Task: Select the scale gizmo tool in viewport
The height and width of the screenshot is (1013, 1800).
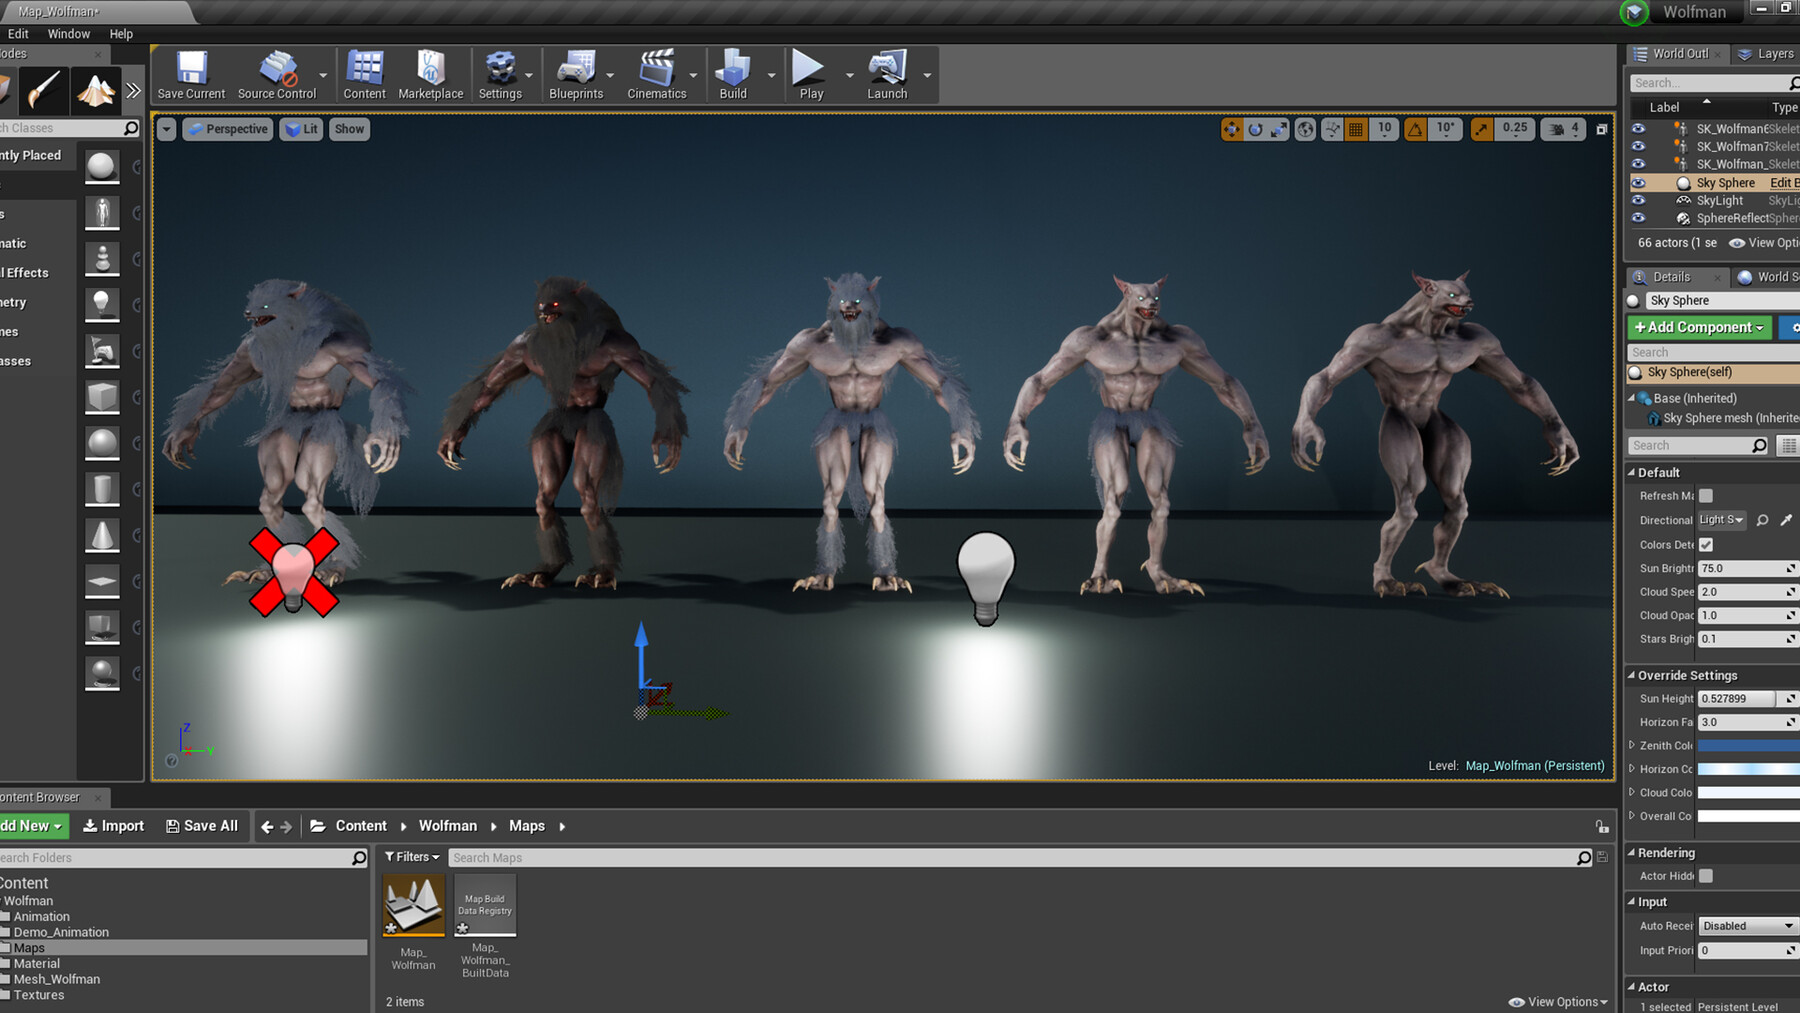Action: tap(1279, 129)
